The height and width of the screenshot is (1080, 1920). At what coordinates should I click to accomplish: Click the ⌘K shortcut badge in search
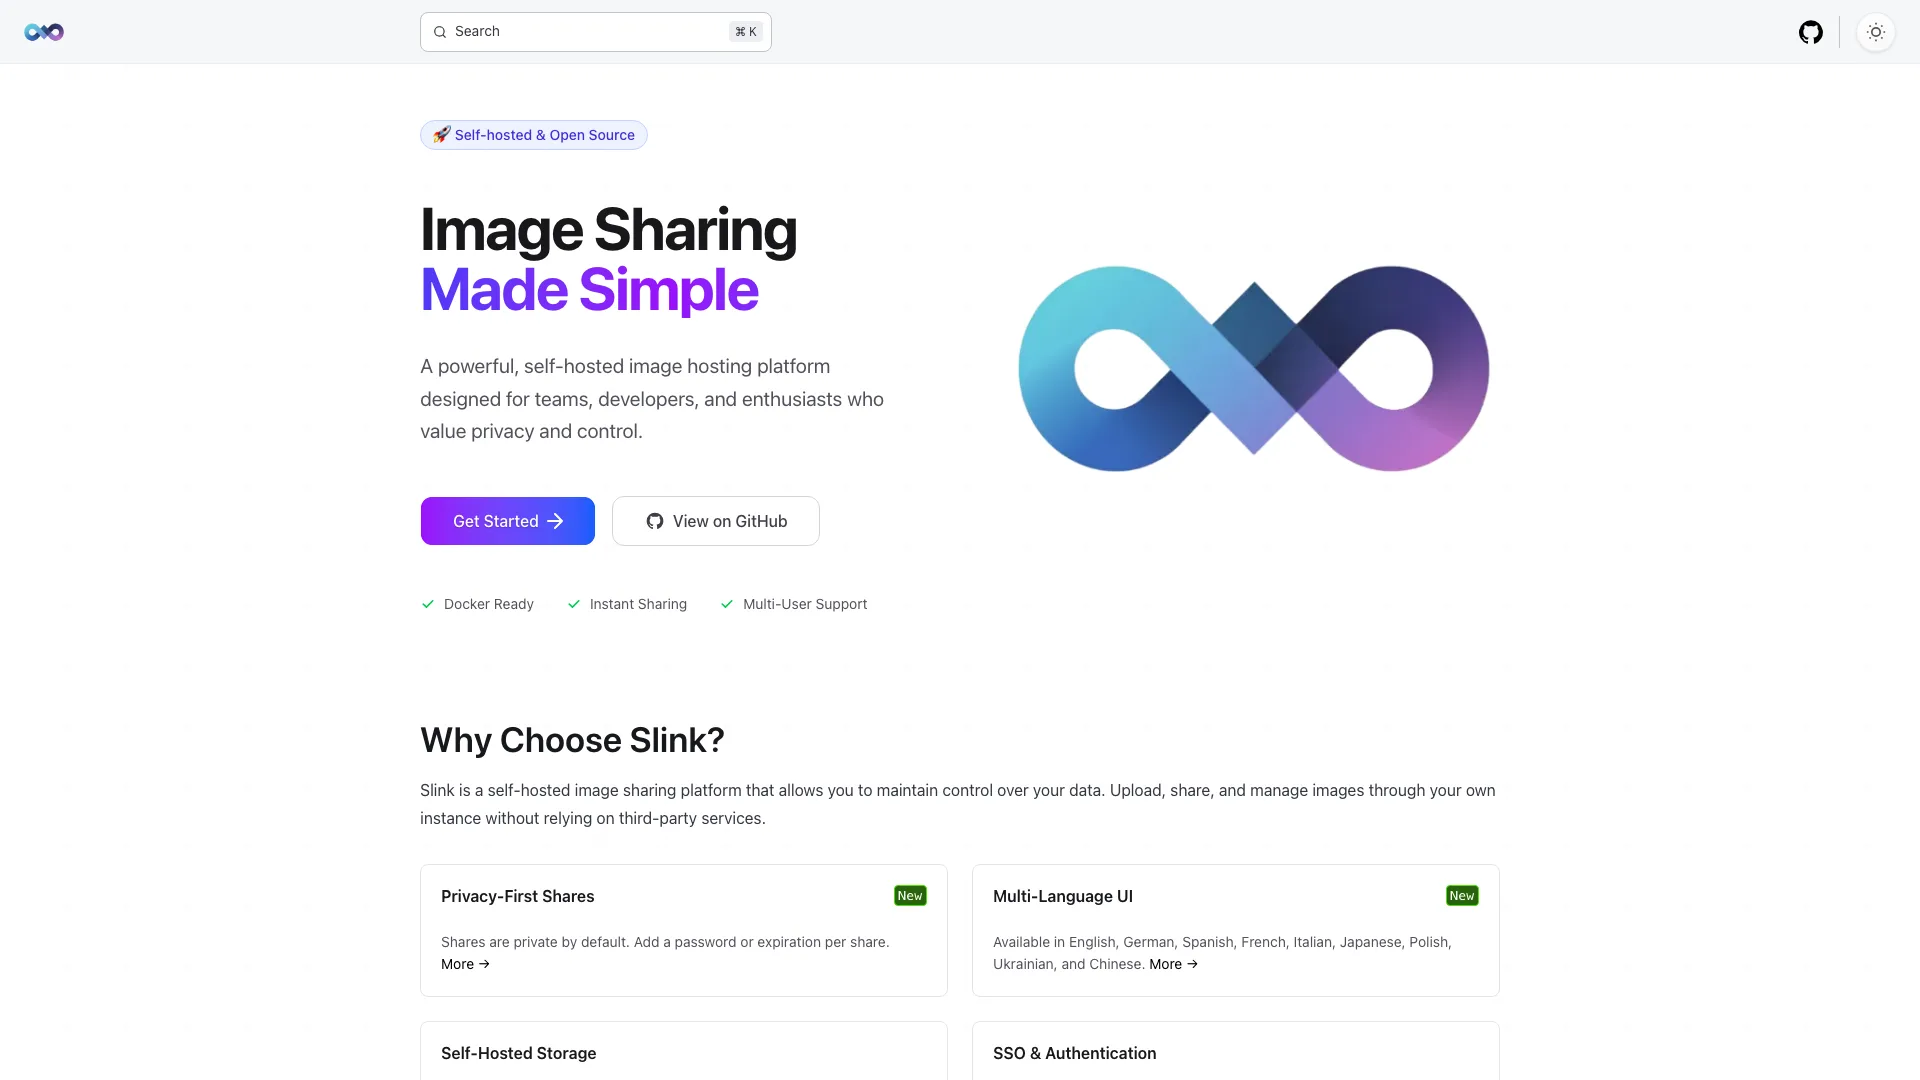[746, 32]
